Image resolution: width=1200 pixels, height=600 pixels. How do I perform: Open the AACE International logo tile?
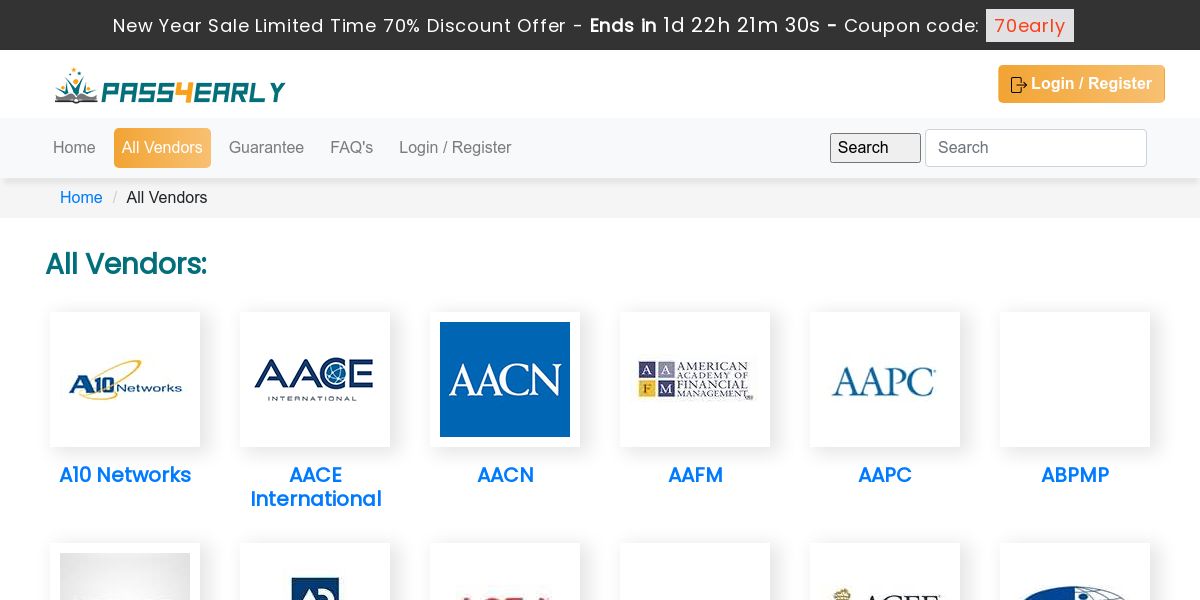tap(315, 379)
